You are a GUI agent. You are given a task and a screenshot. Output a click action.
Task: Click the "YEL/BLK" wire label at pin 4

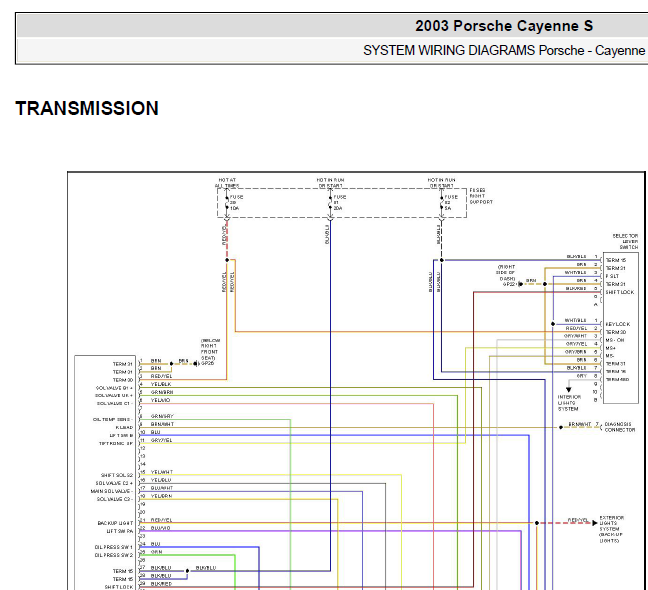click(161, 384)
